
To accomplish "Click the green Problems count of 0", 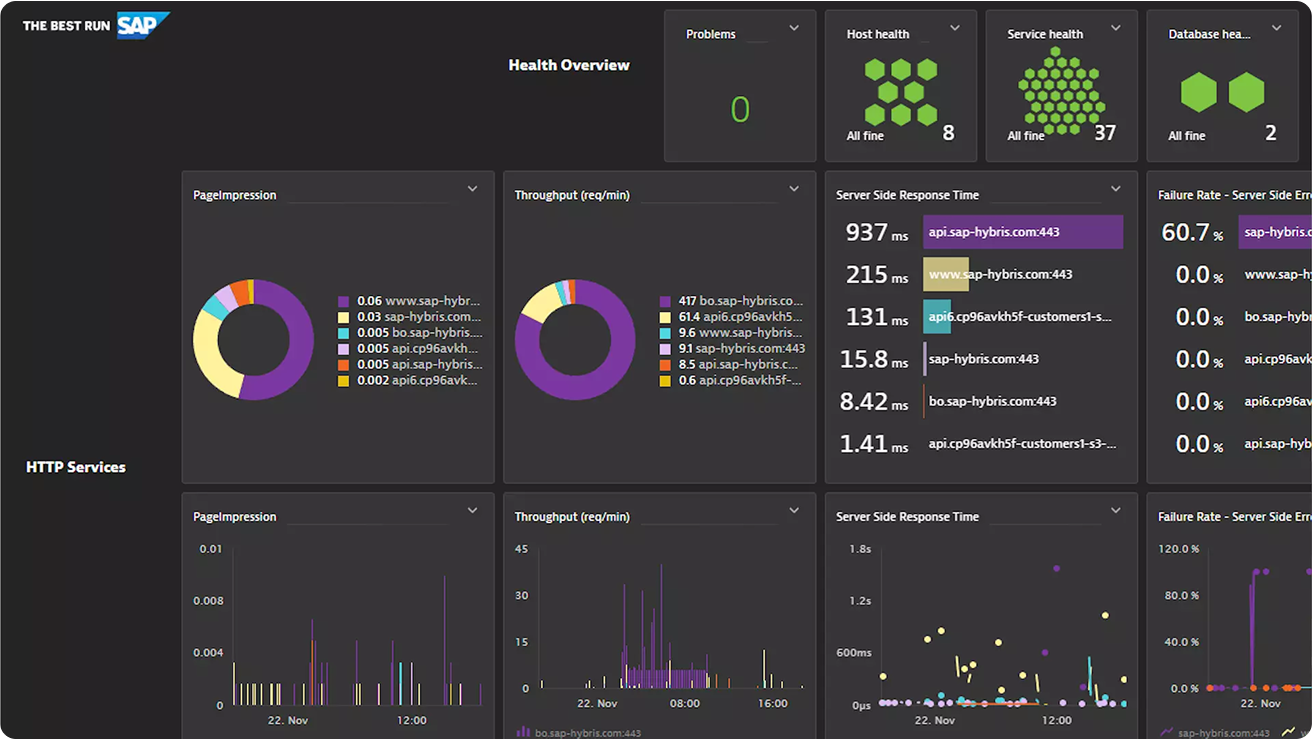I will pyautogui.click(x=740, y=109).
